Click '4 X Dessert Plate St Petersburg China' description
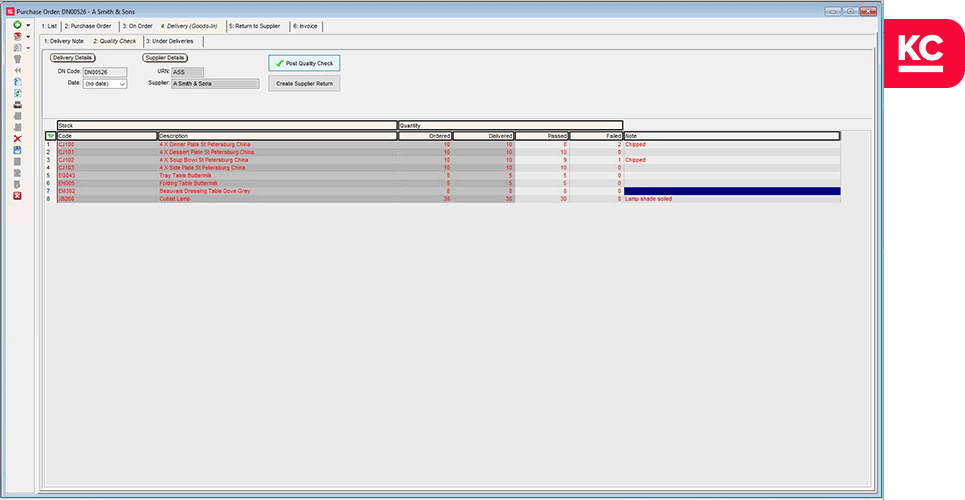965x500 pixels. click(x=207, y=152)
